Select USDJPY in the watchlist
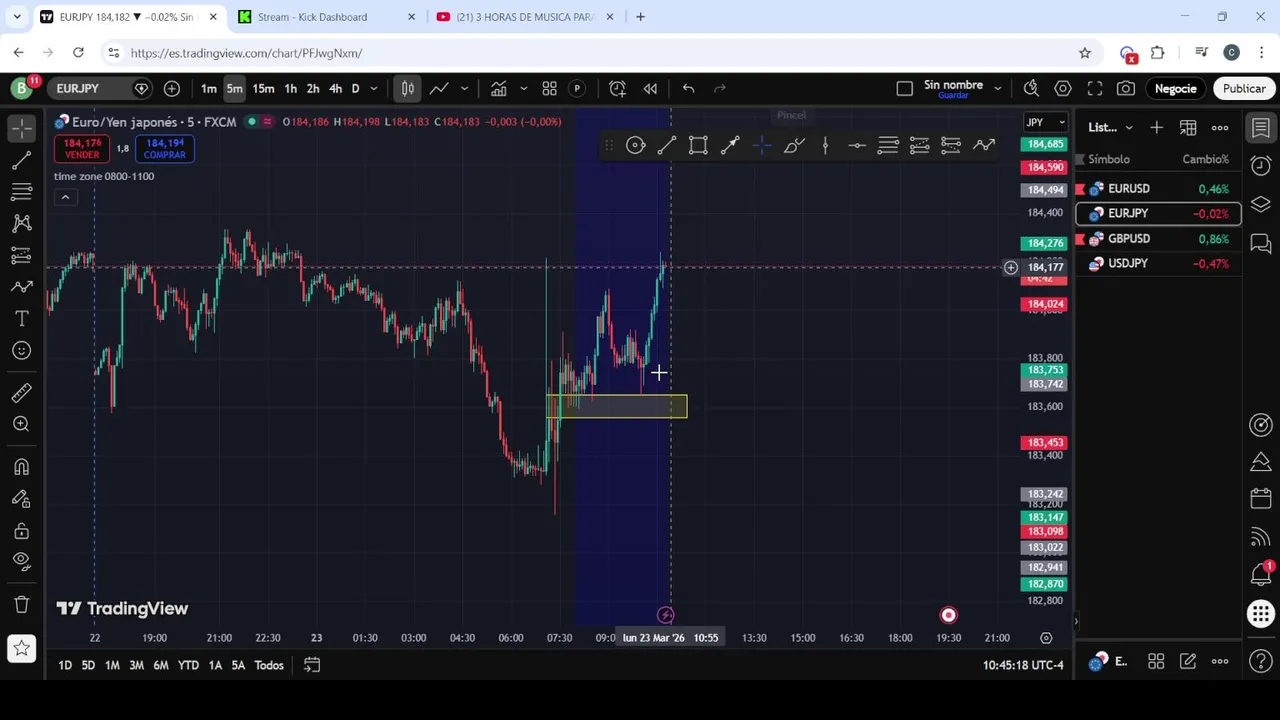 [x=1157, y=264]
